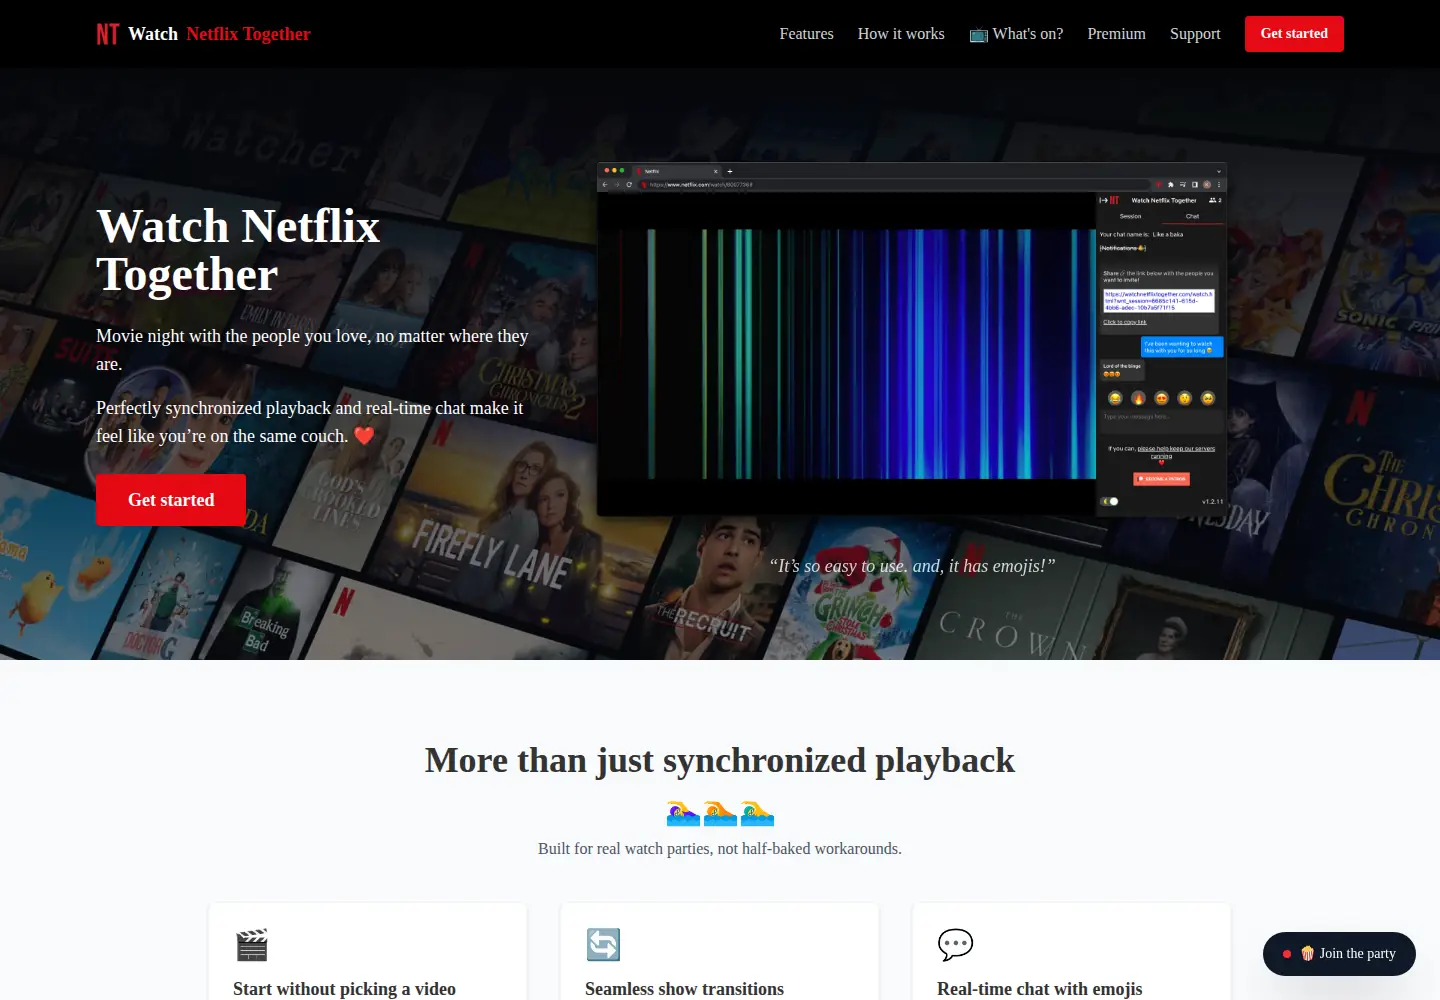Click the heading "More than just synchronized playback"
This screenshot has height=1000, width=1440.
pos(720,761)
